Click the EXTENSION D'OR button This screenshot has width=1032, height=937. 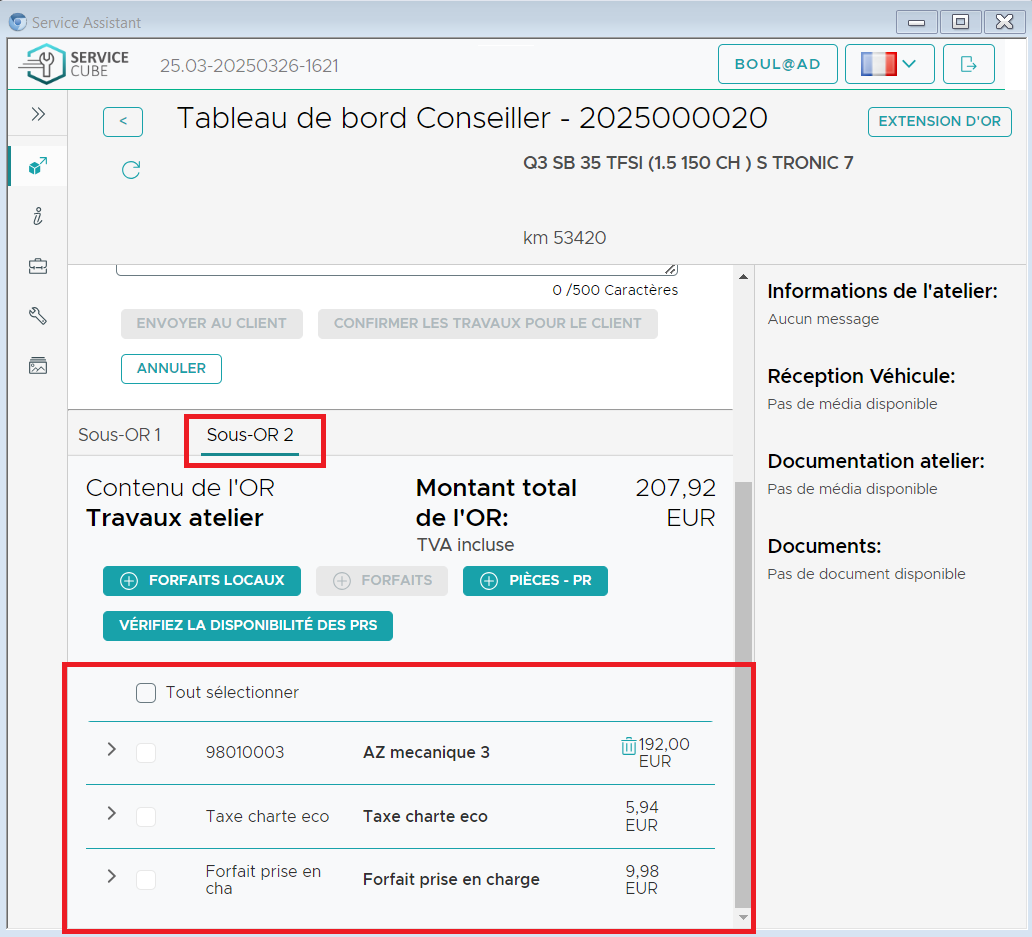939,122
